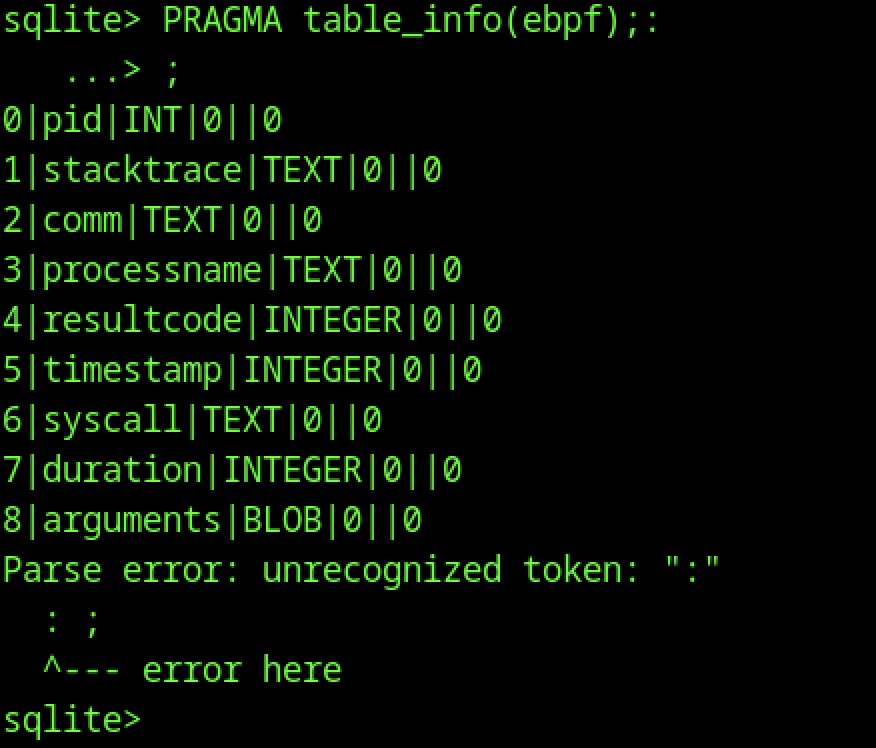Click the INTEGER type in resultcode row

(x=332, y=320)
